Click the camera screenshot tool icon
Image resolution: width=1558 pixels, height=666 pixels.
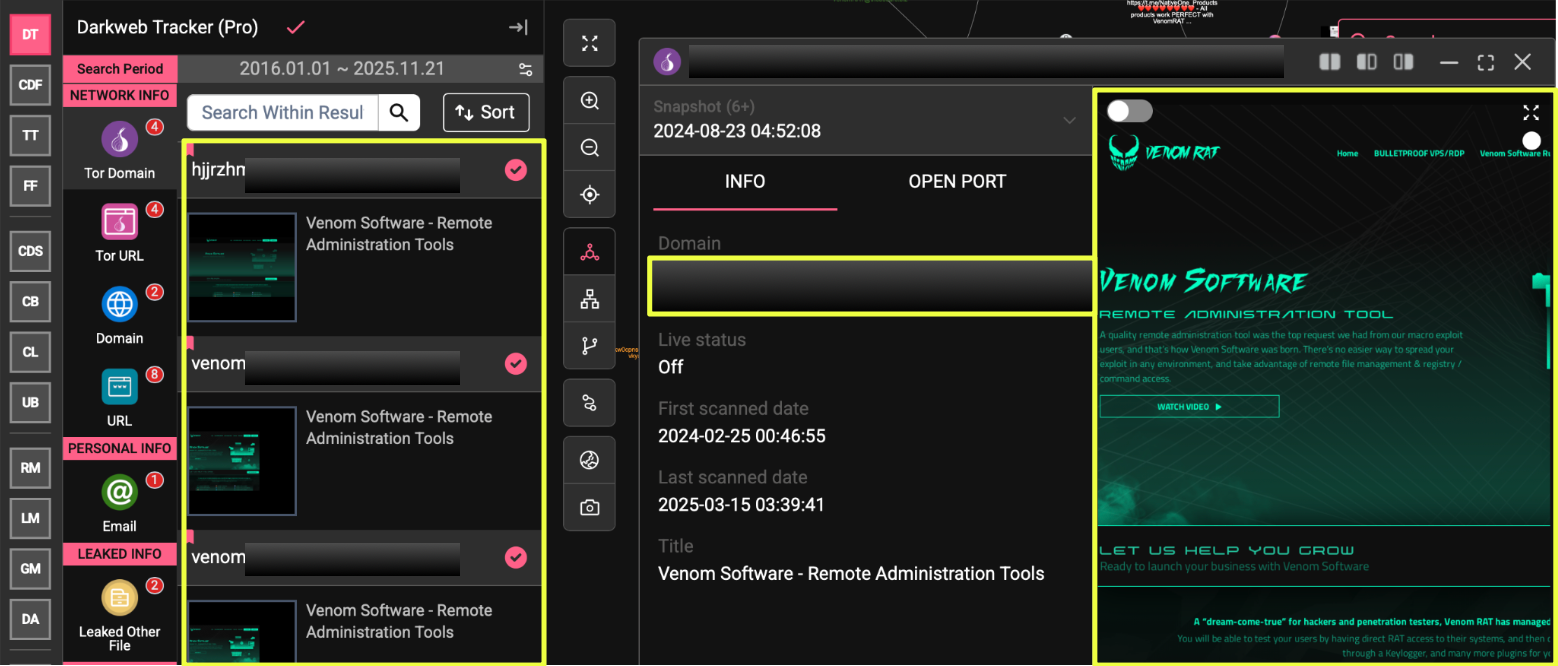click(590, 508)
